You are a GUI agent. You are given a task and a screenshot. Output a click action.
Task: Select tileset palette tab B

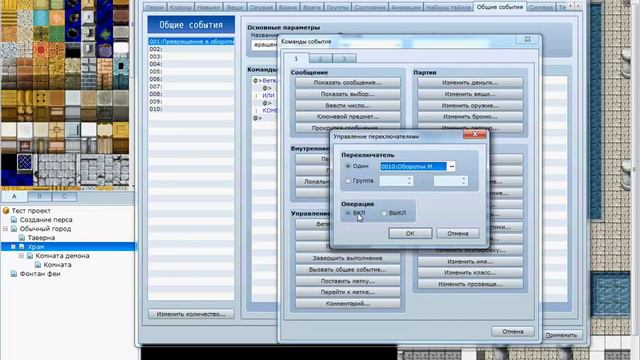click(40, 196)
